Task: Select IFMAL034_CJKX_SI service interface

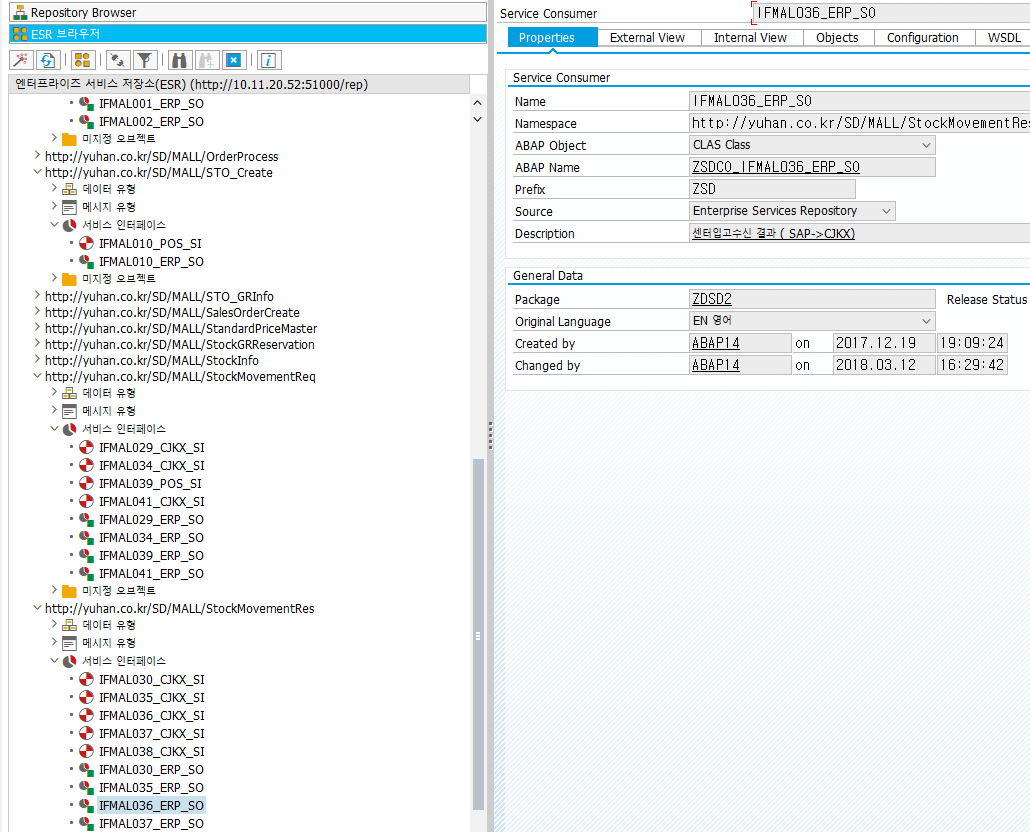Action: pyautogui.click(x=152, y=466)
